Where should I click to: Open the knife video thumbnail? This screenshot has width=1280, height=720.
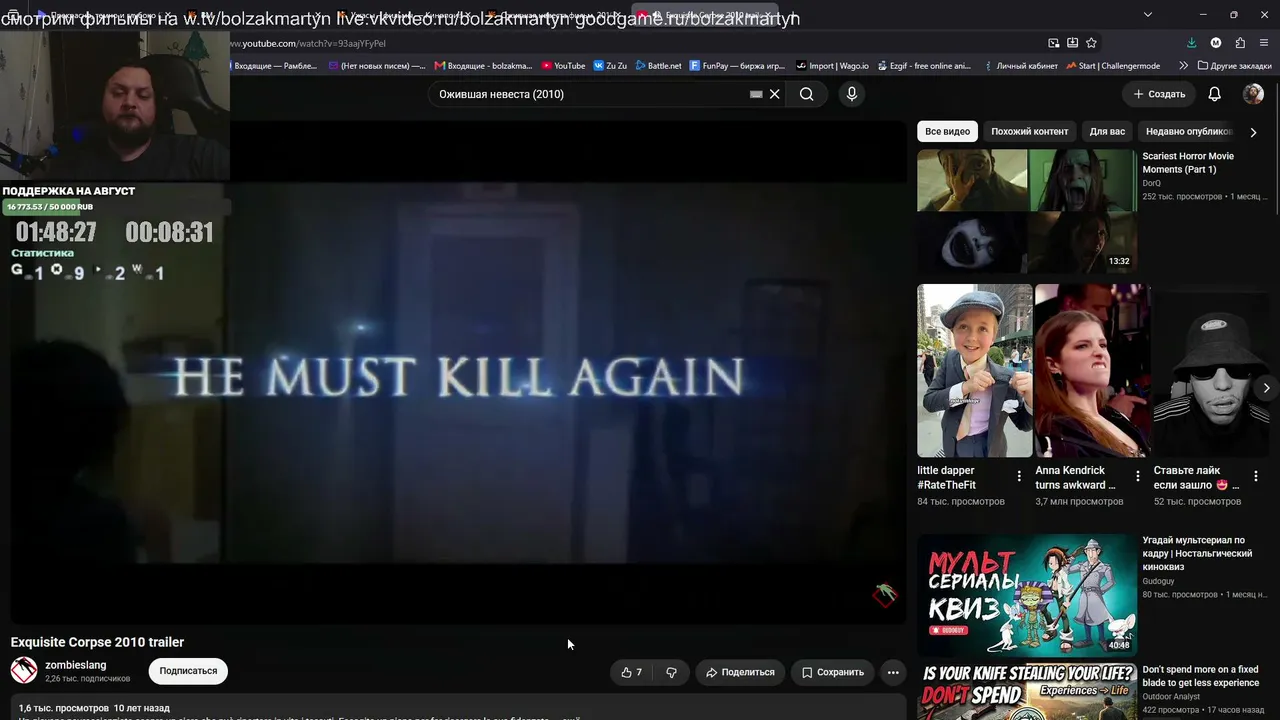(1026, 692)
